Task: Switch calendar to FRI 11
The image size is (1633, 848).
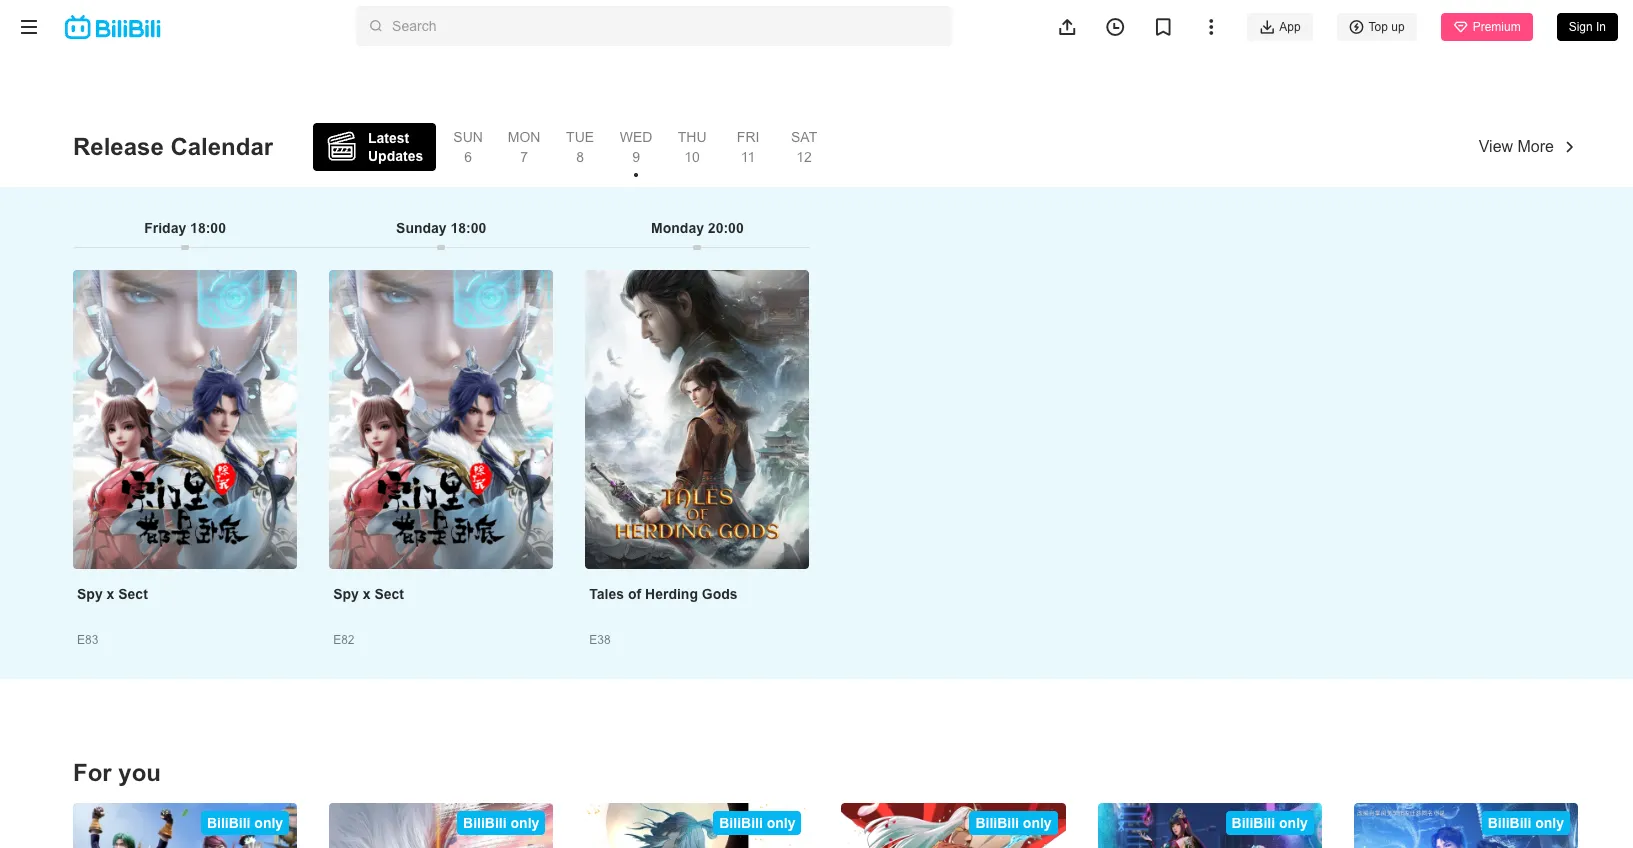Action: tap(748, 147)
